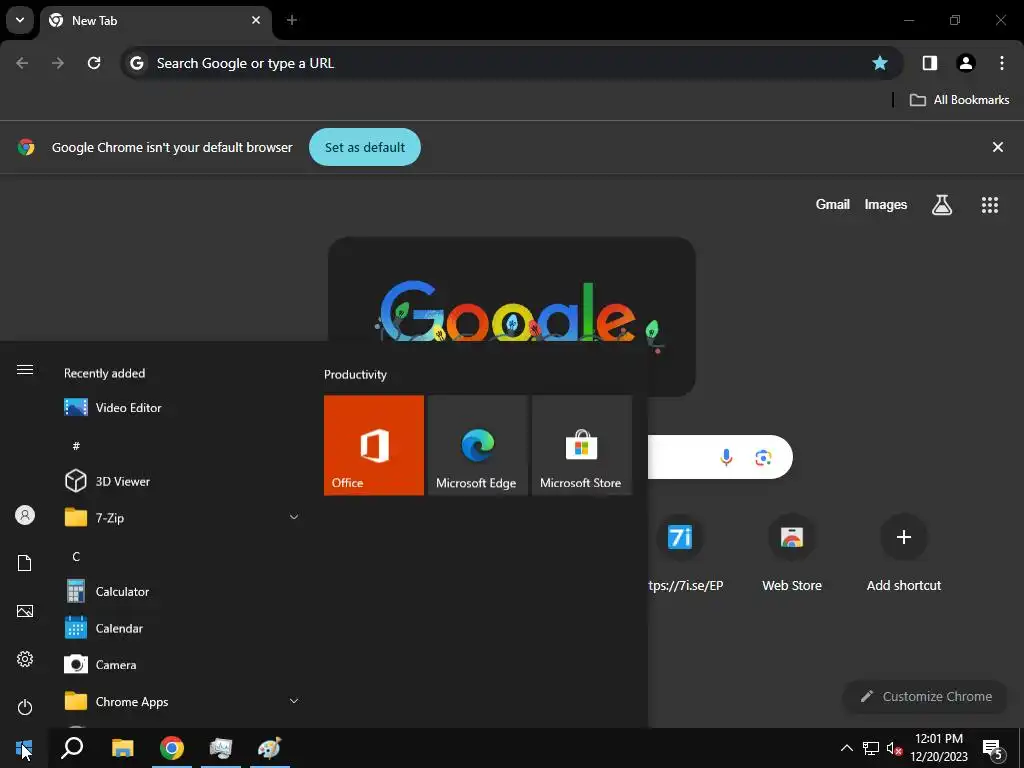Click Customize Chrome button

[927, 696]
